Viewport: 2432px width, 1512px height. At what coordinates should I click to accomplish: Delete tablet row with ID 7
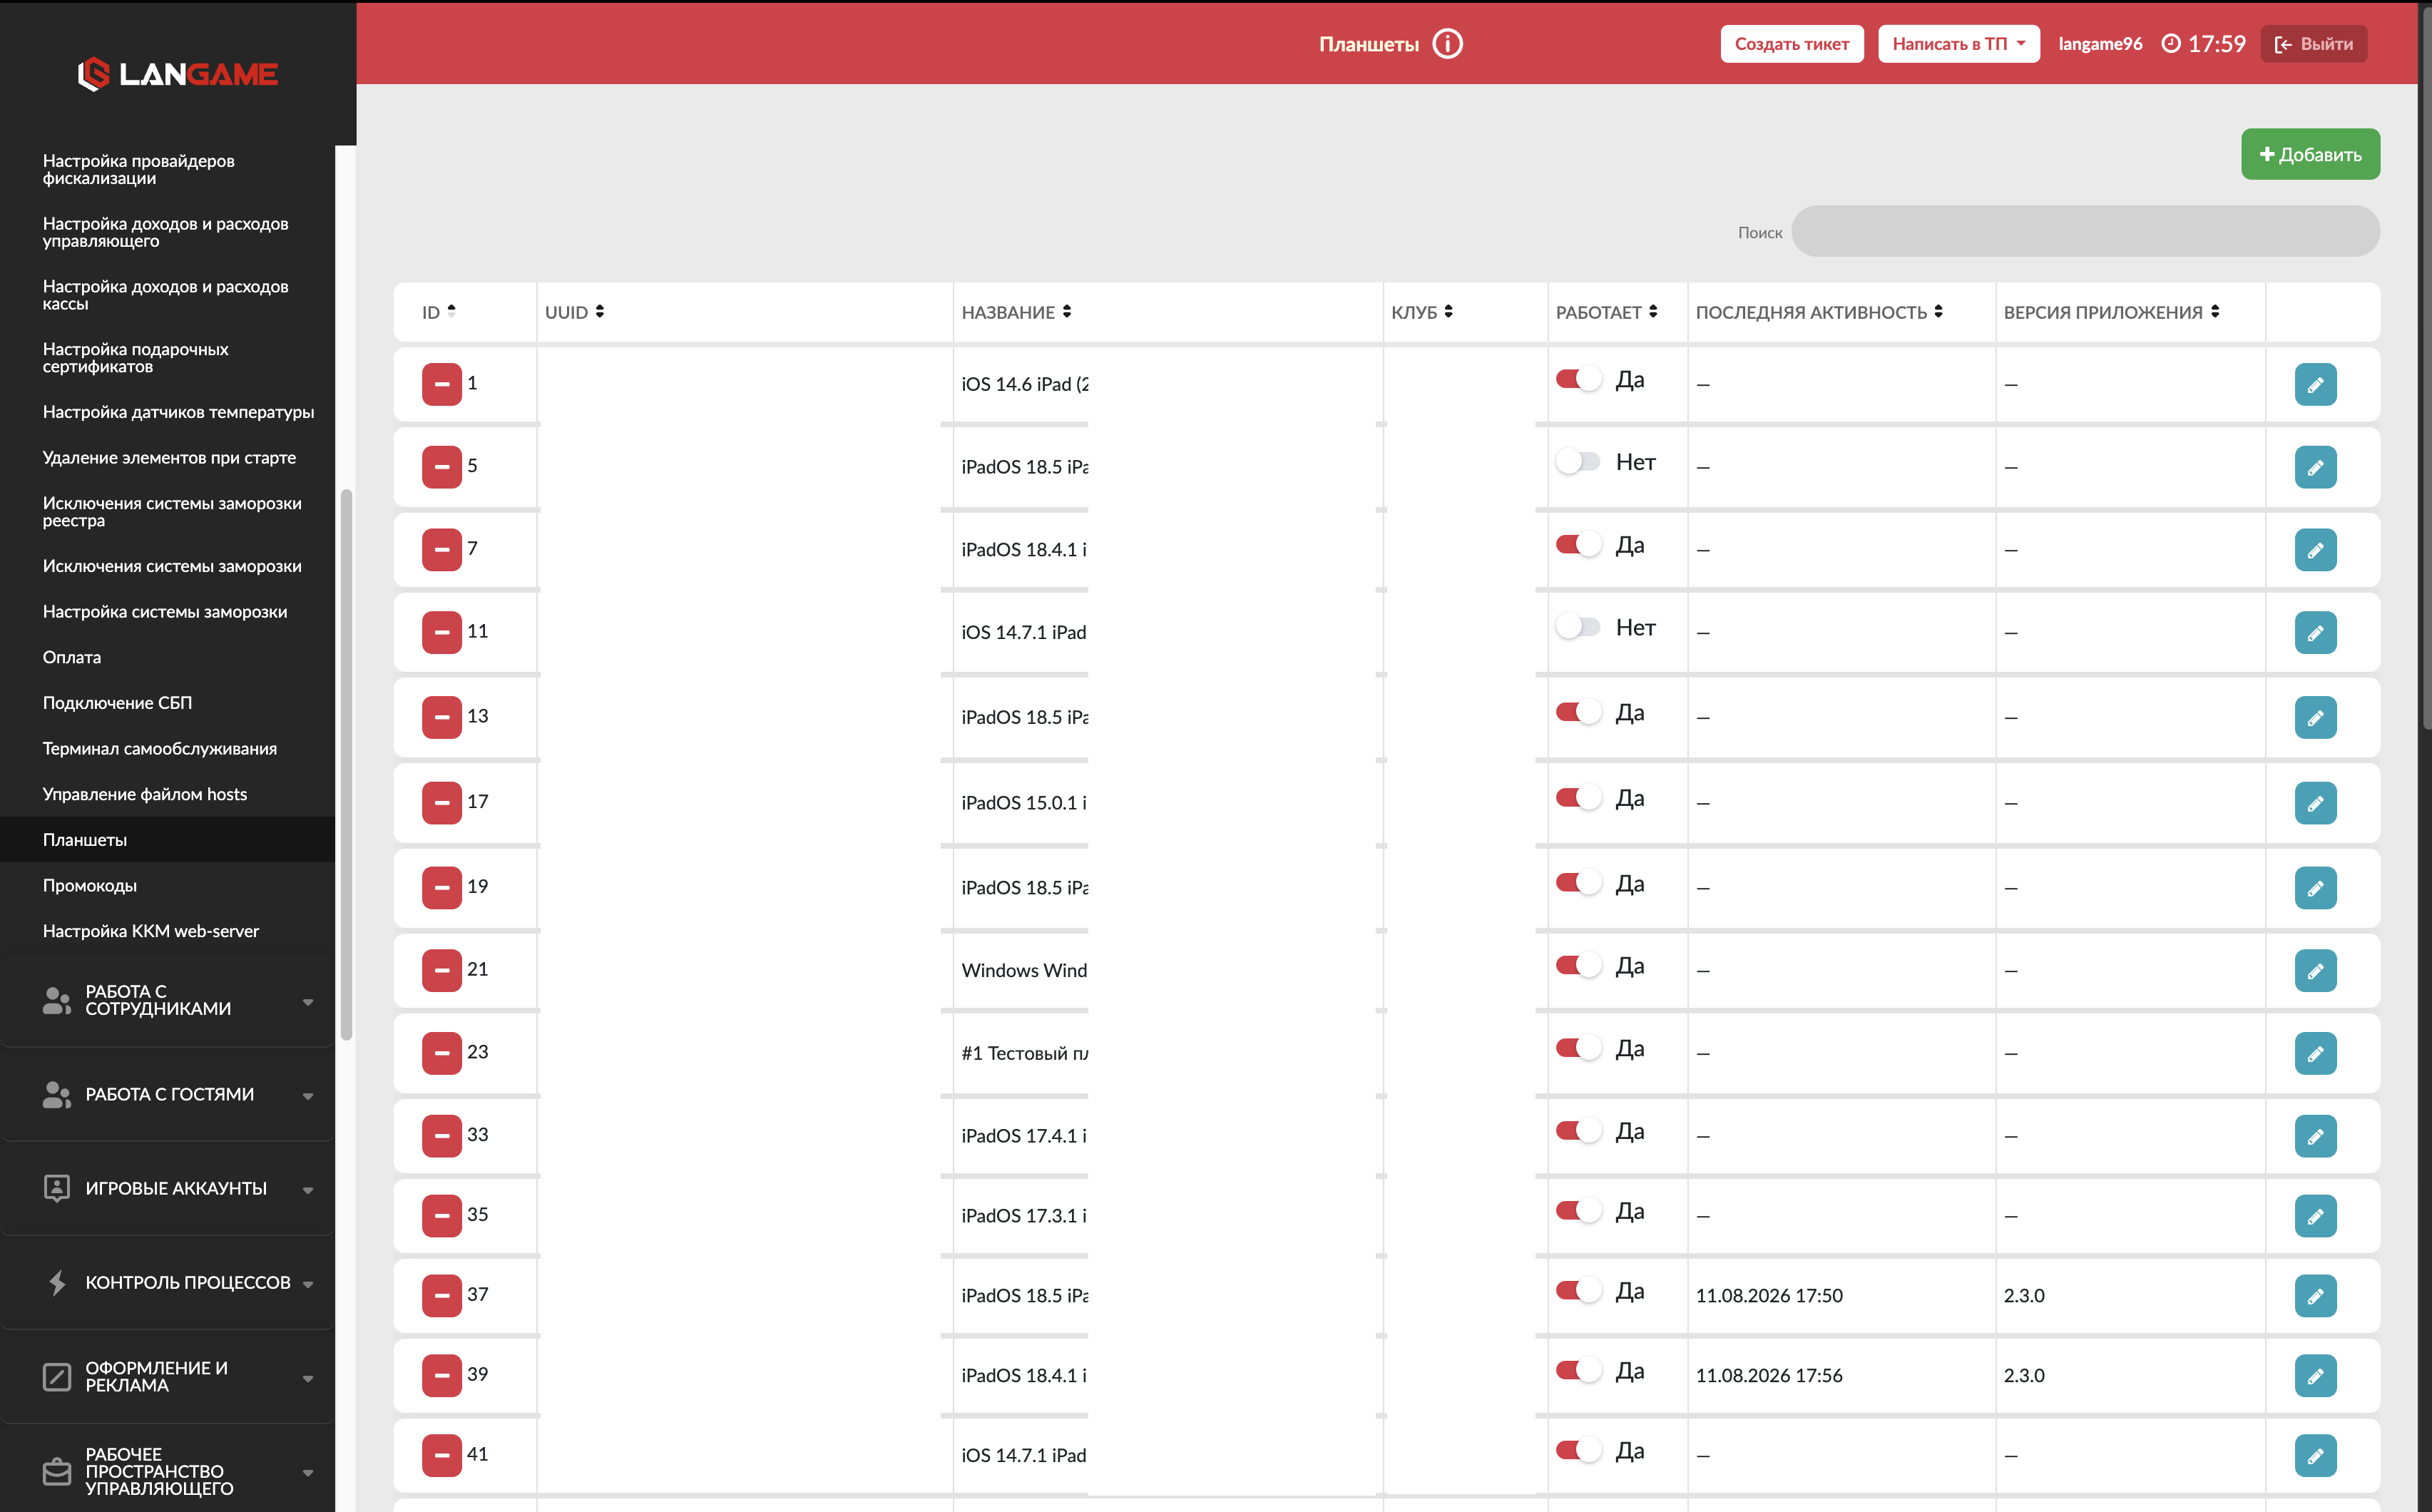coord(441,550)
